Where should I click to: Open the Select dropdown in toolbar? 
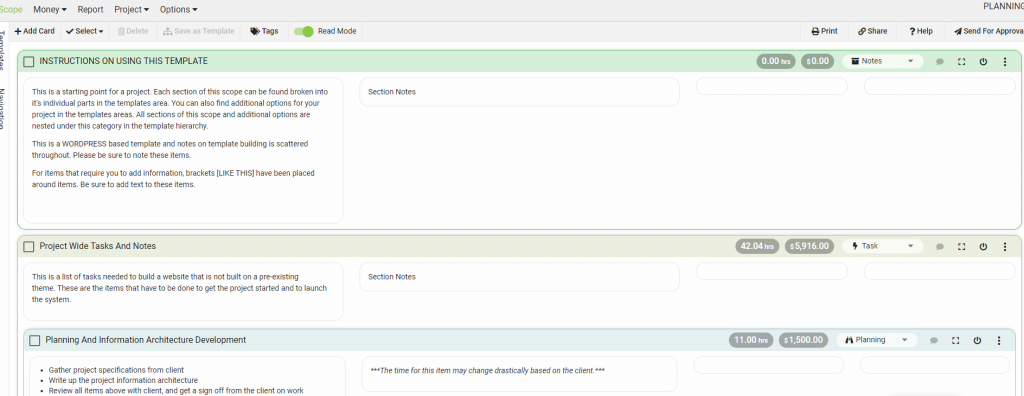(x=85, y=31)
